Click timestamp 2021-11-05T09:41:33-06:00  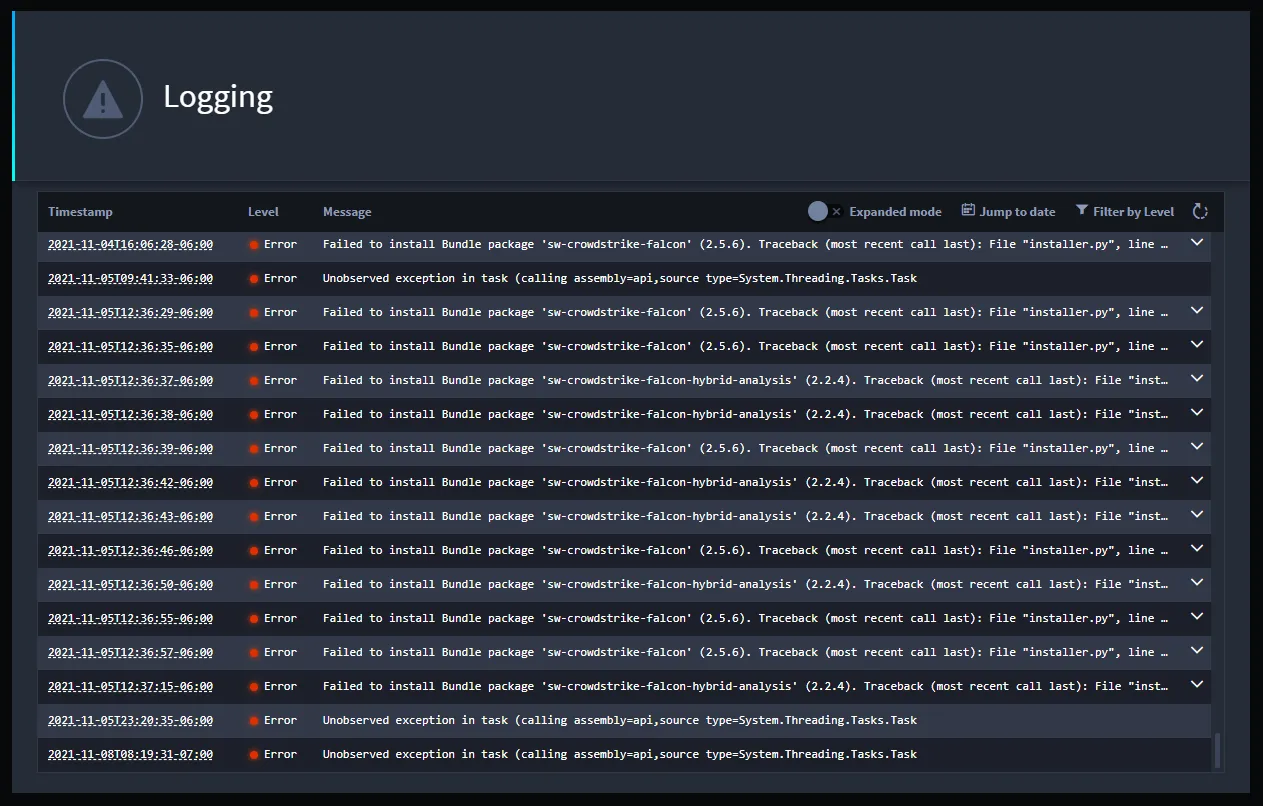pos(130,278)
